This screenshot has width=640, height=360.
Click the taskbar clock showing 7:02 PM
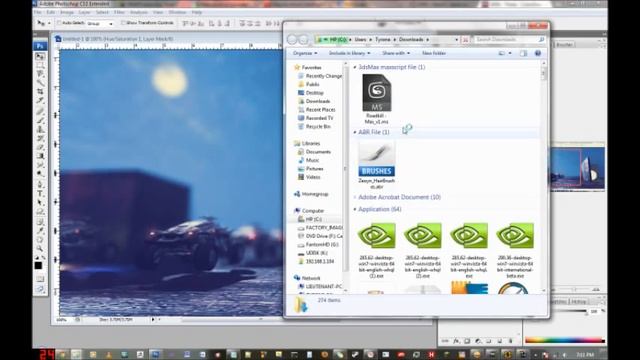(x=585, y=355)
